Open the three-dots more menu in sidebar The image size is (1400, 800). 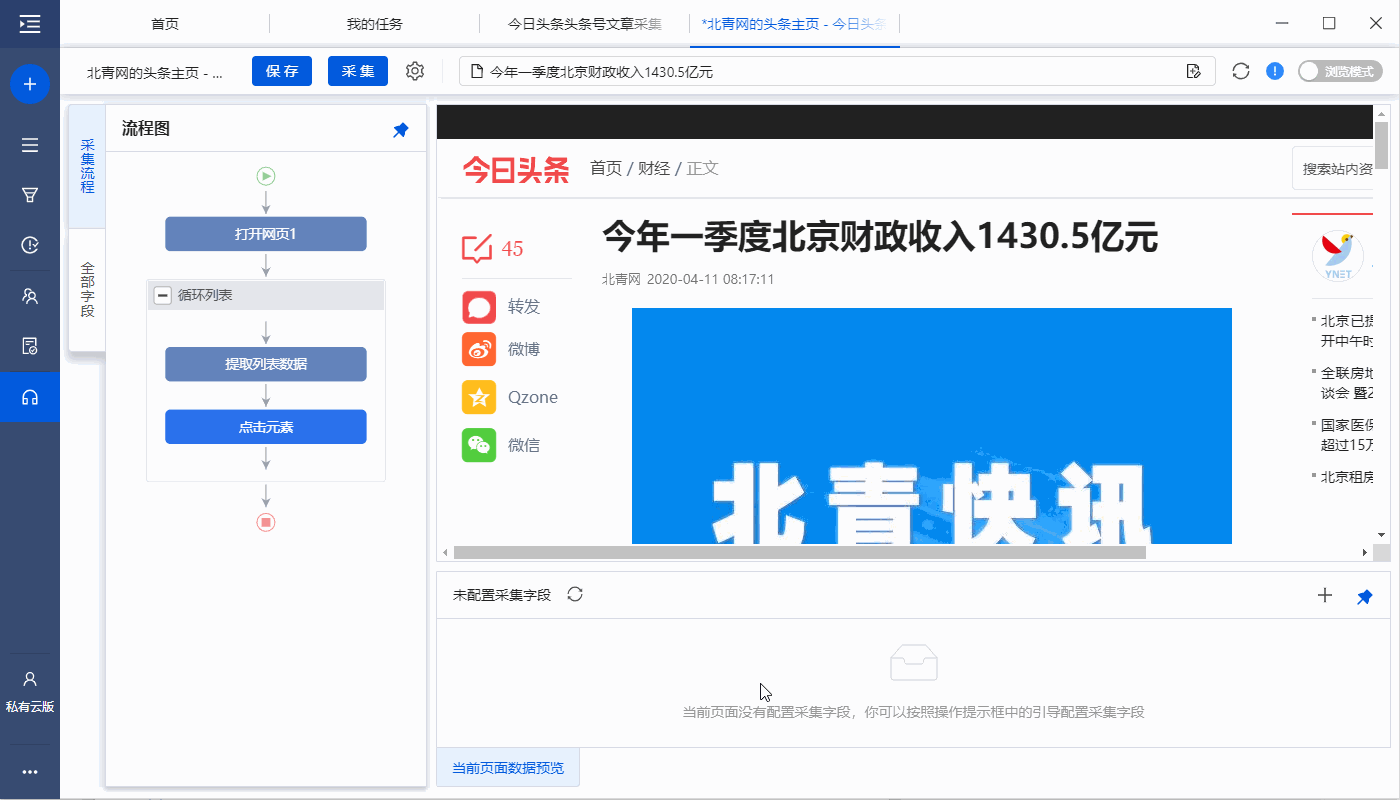pyautogui.click(x=30, y=772)
